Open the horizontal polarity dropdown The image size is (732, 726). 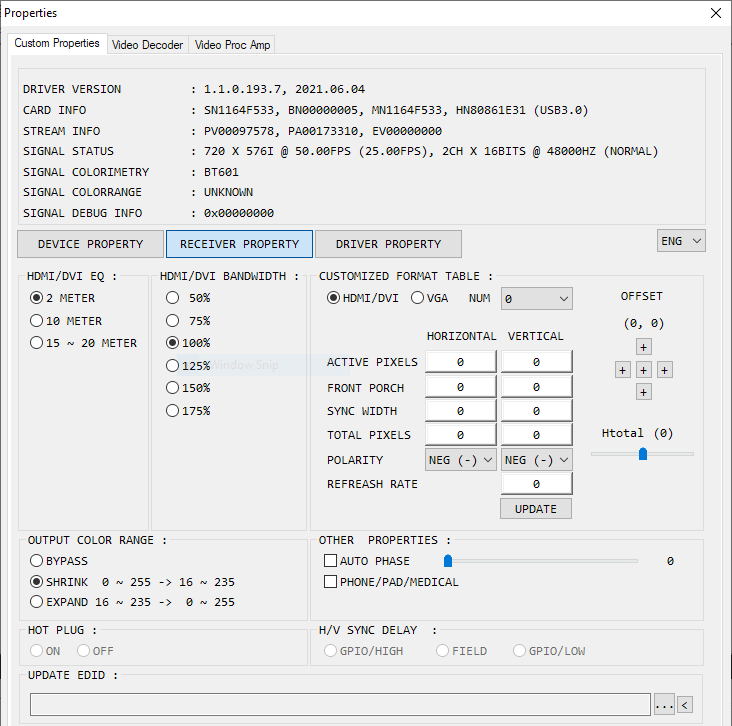click(x=461, y=460)
